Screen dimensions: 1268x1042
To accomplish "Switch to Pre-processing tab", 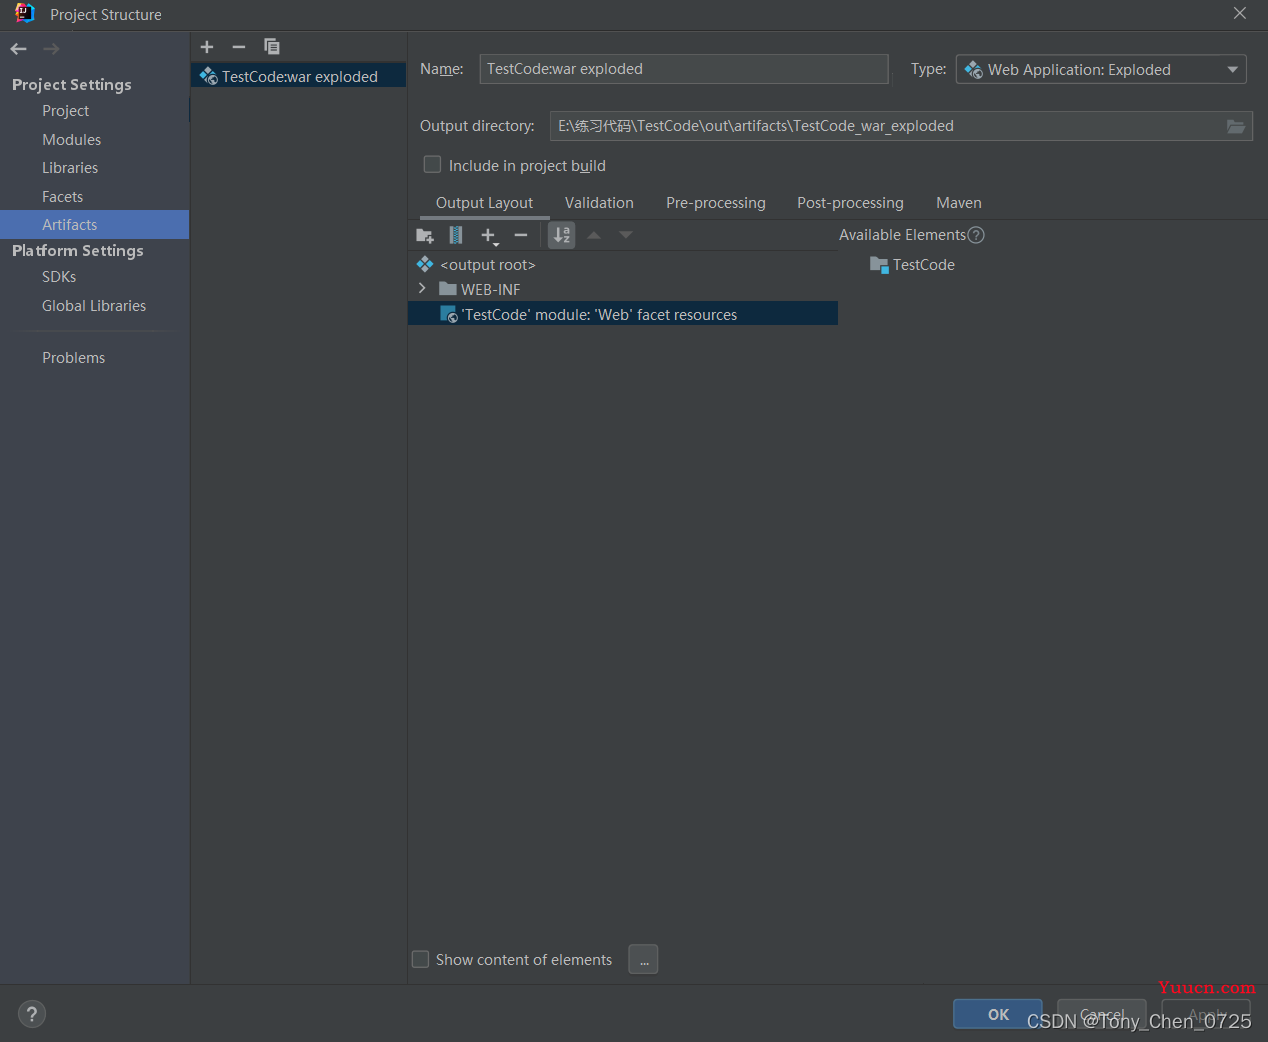I will tap(716, 203).
